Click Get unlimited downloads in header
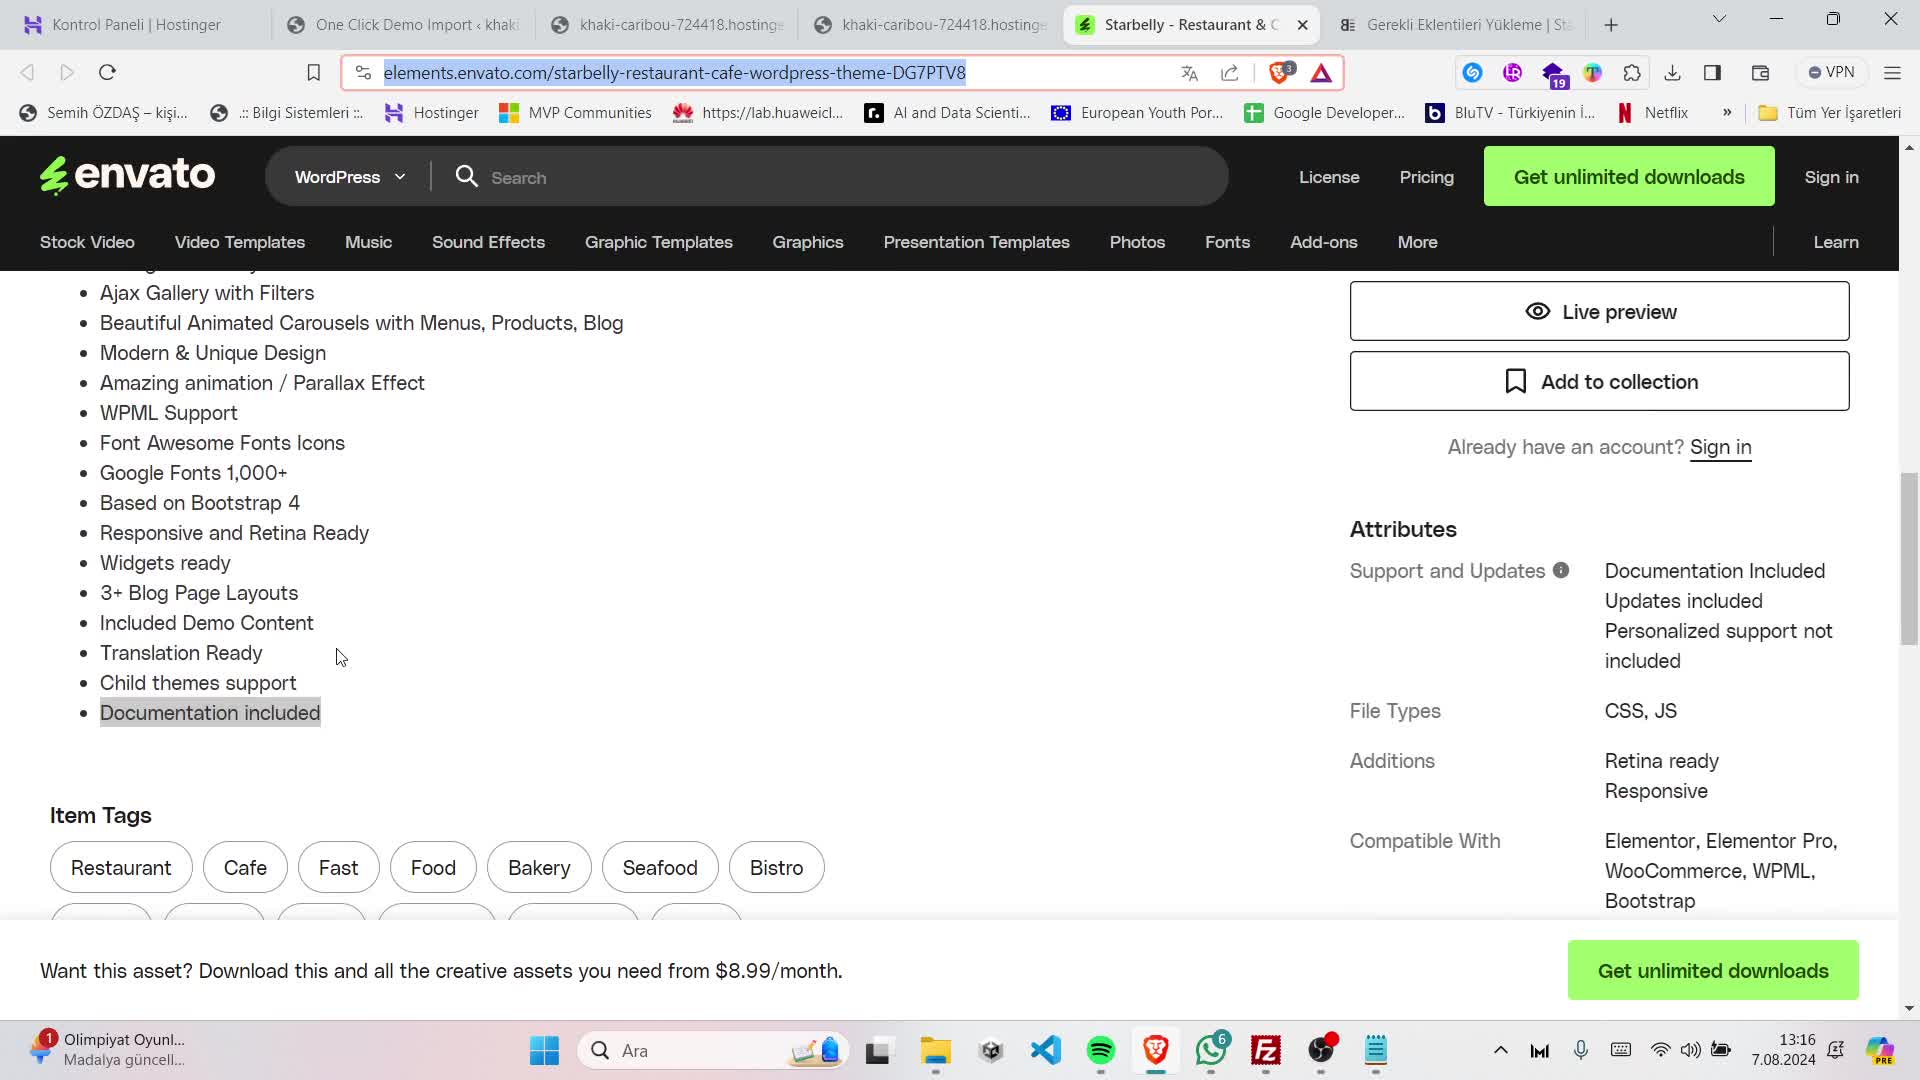Image resolution: width=1920 pixels, height=1080 pixels. coord(1628,177)
